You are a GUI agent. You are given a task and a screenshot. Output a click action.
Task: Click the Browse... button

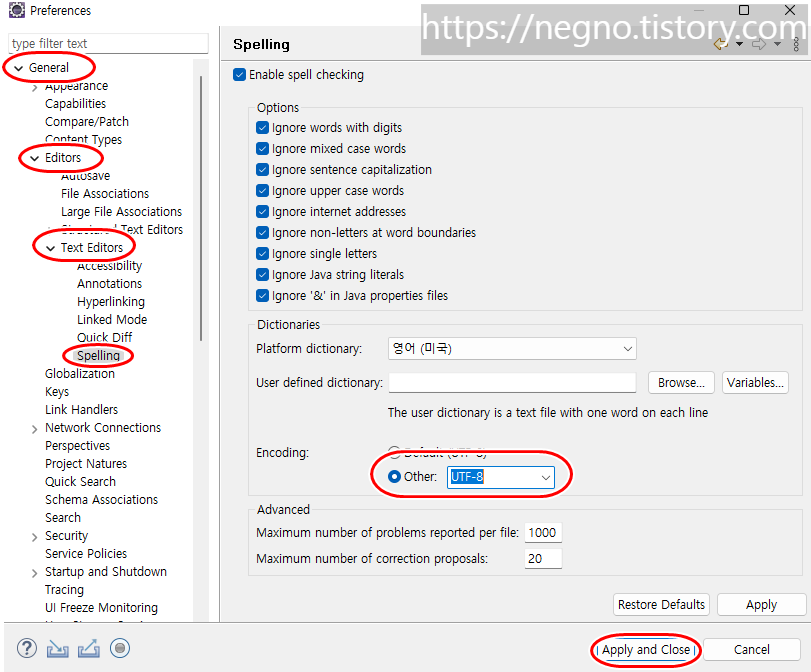tap(681, 383)
